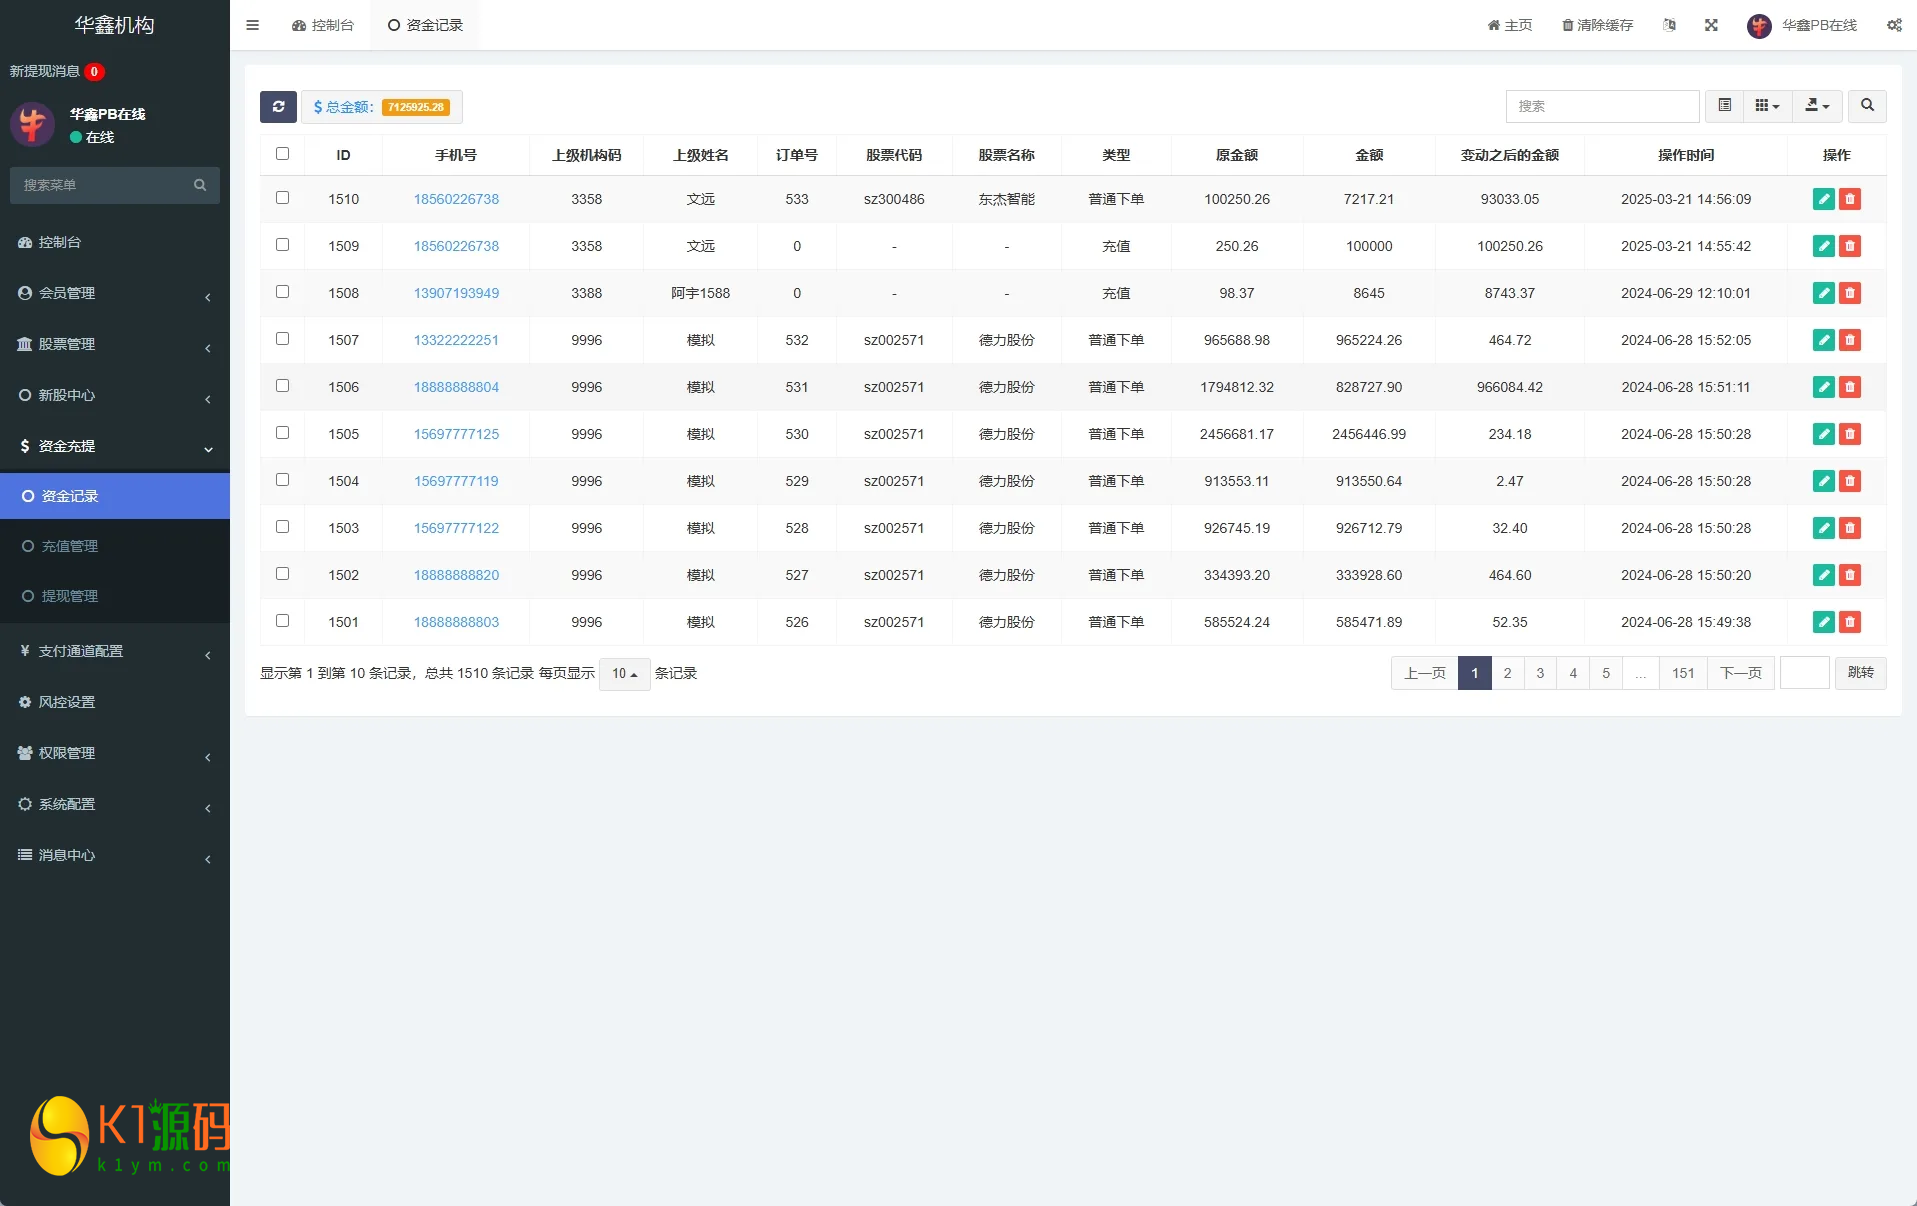Image resolution: width=1917 pixels, height=1206 pixels.
Task: Open the settings gears icon at top right
Action: [x=1894, y=25]
